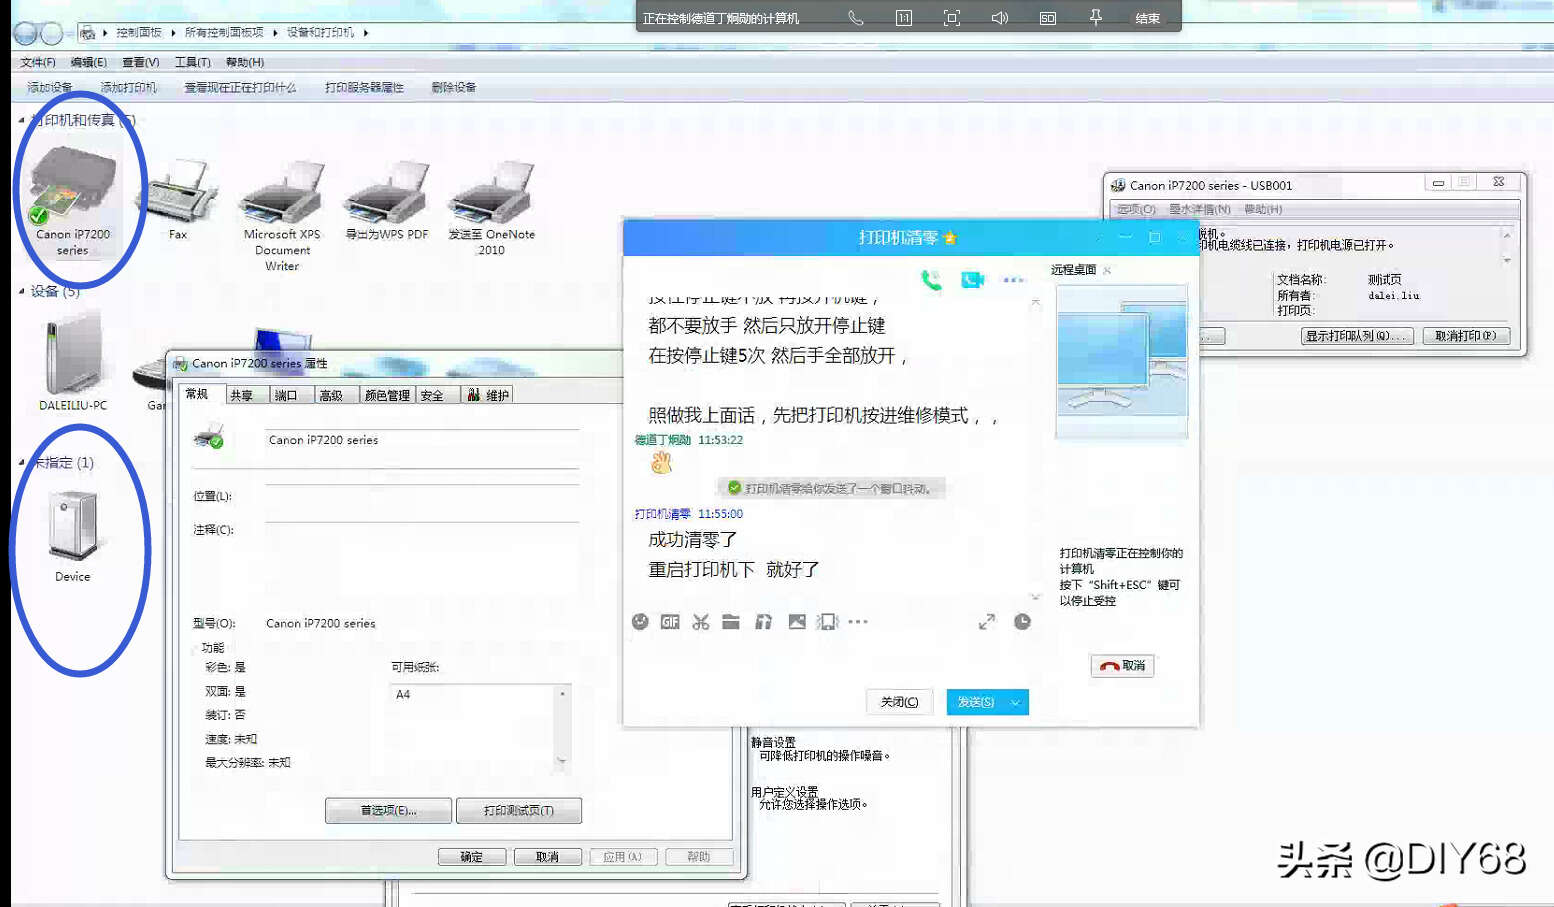The height and width of the screenshot is (907, 1554).
Task: Click the 打印测试页(T) button
Action: click(519, 811)
